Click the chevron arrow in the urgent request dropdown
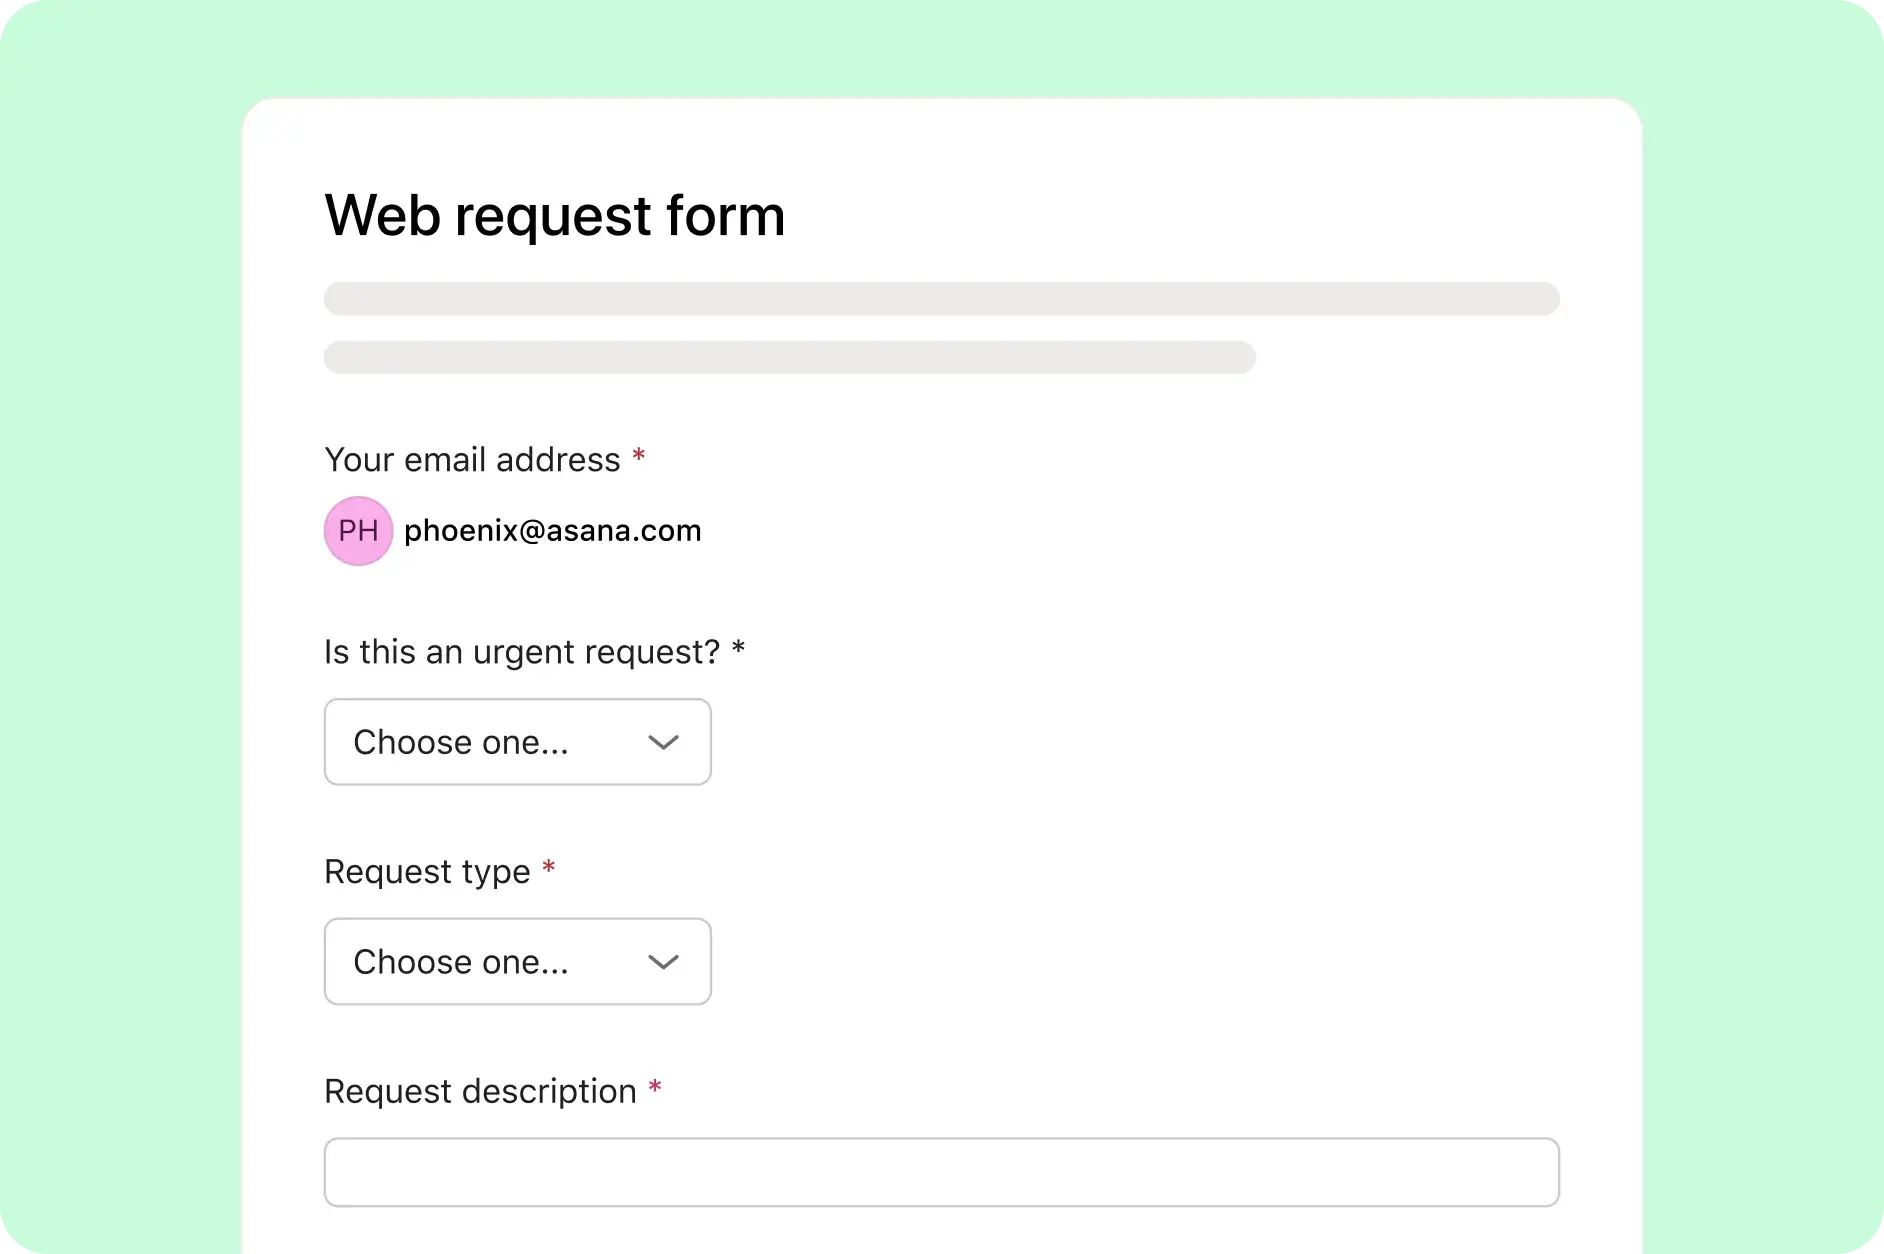The height and width of the screenshot is (1254, 1884). (x=663, y=742)
